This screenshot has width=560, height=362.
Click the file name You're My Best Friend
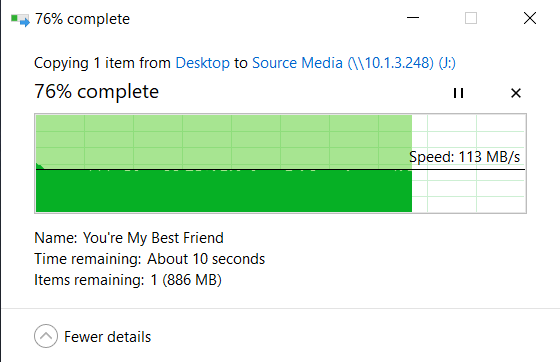[153, 238]
